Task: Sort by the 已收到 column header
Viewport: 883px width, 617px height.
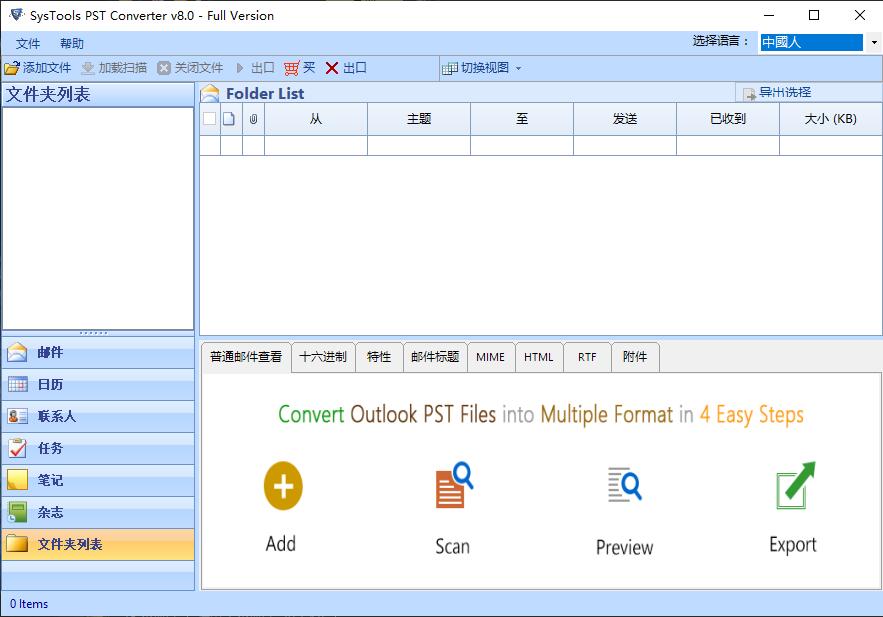Action: coord(728,119)
